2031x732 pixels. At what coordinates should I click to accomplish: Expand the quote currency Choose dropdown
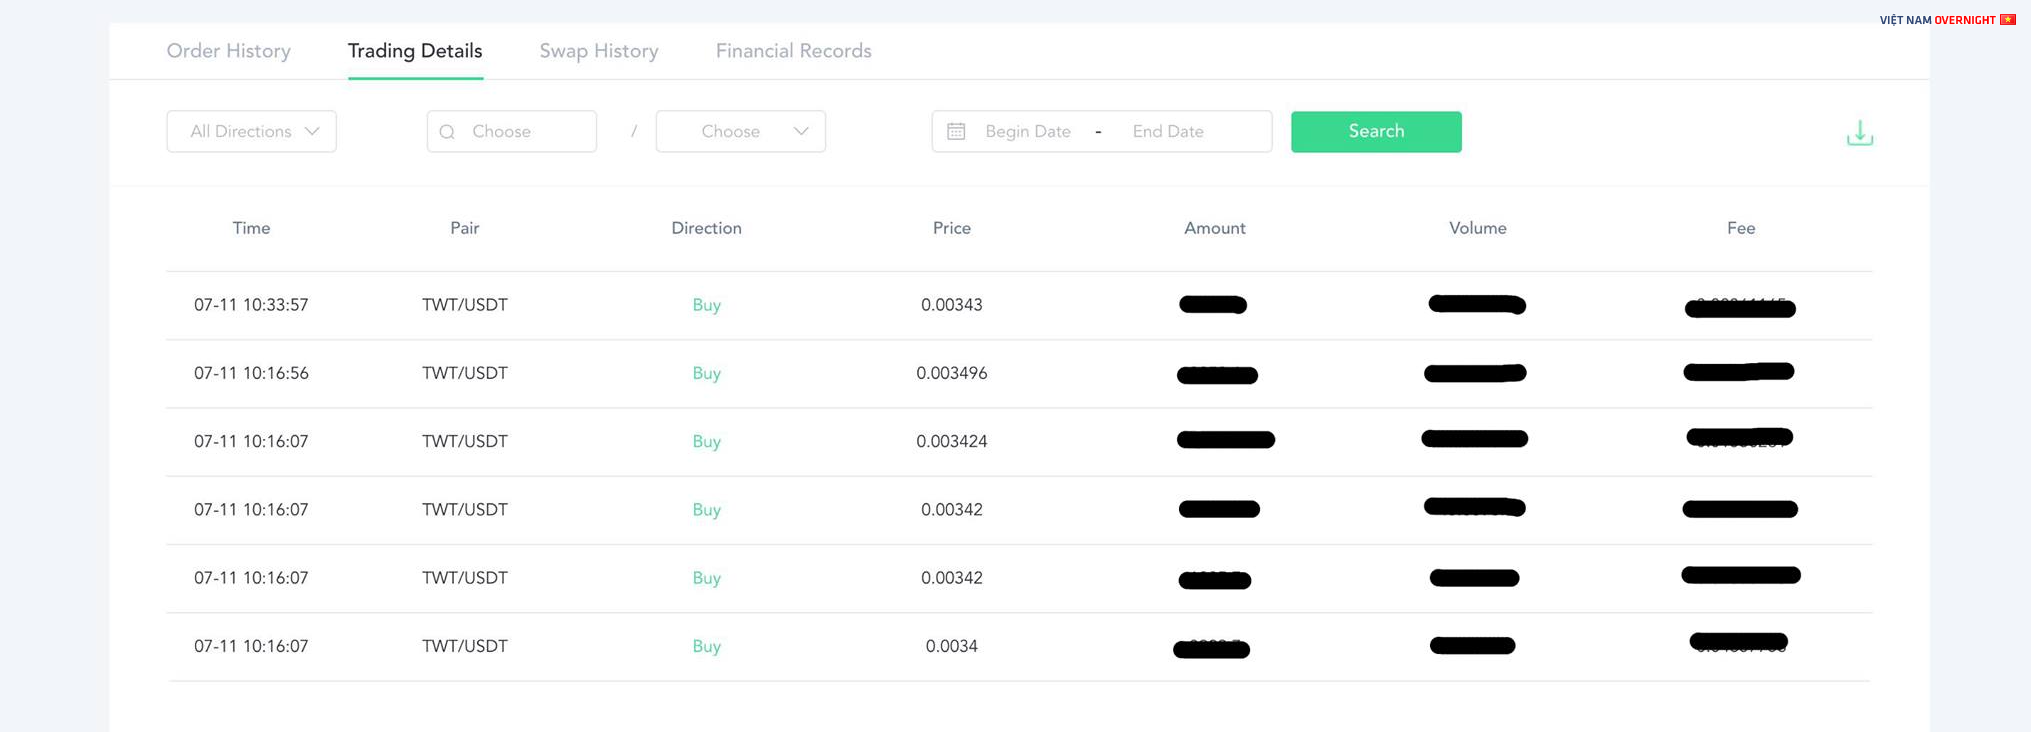coord(740,132)
